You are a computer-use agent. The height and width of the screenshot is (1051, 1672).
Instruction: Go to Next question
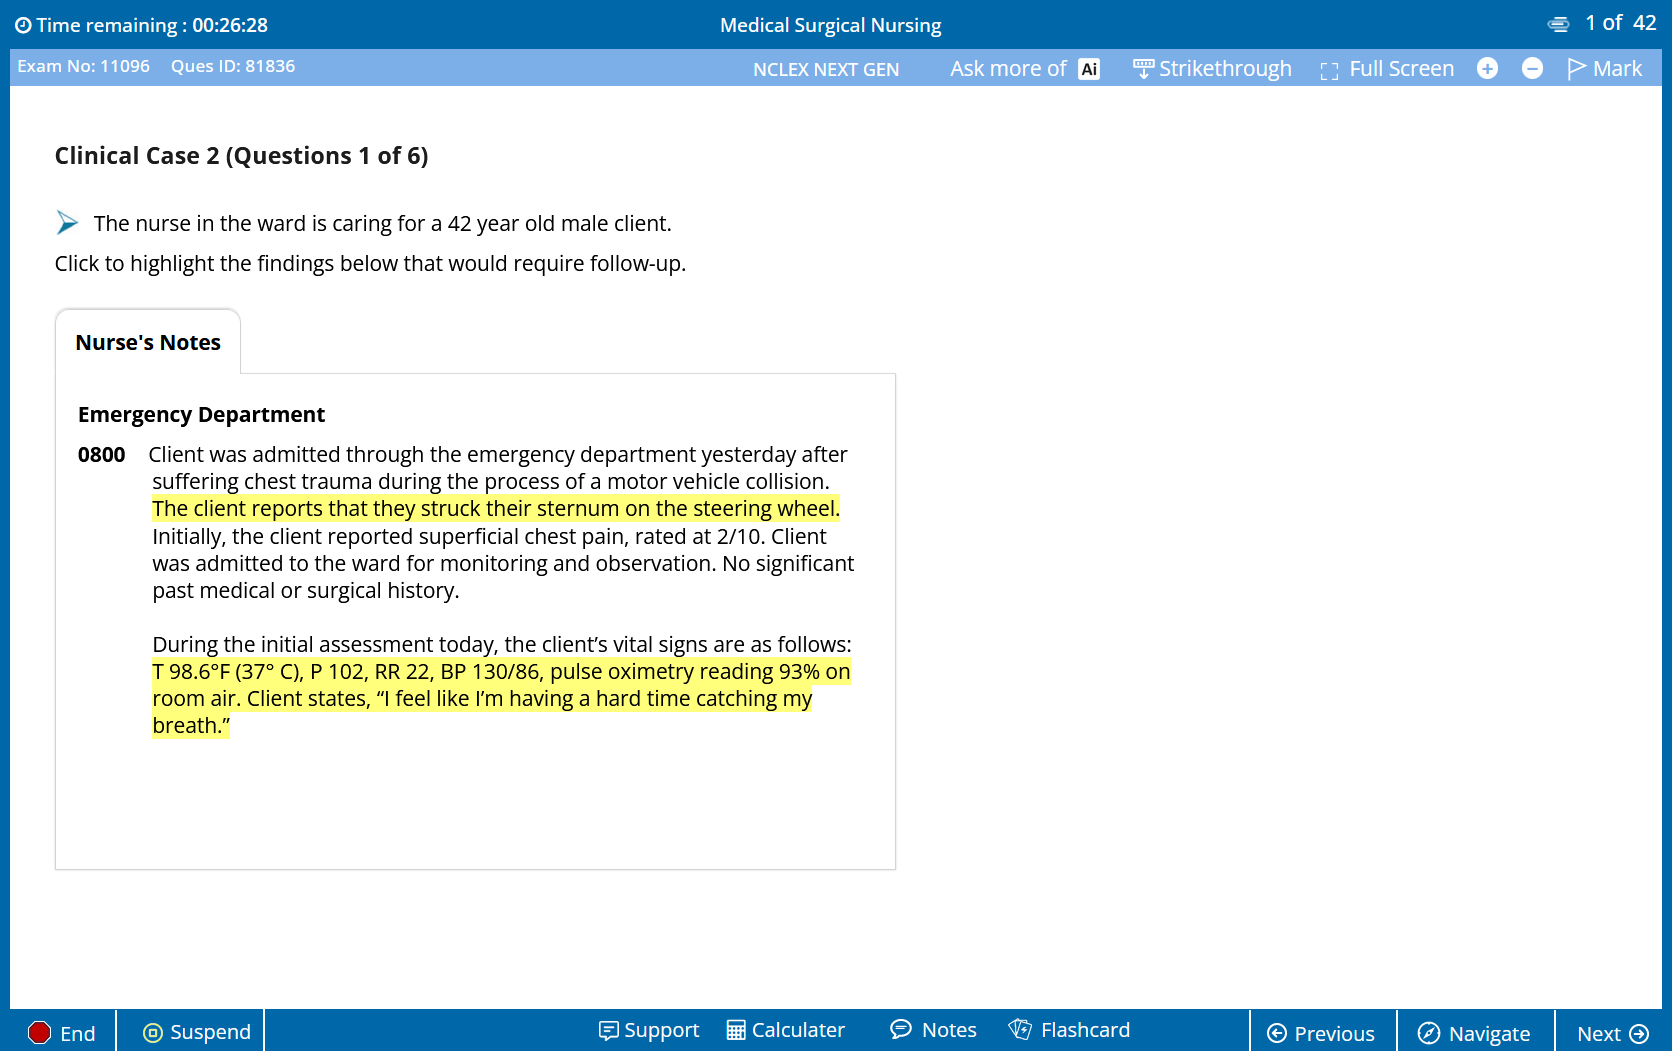[x=1613, y=1034]
